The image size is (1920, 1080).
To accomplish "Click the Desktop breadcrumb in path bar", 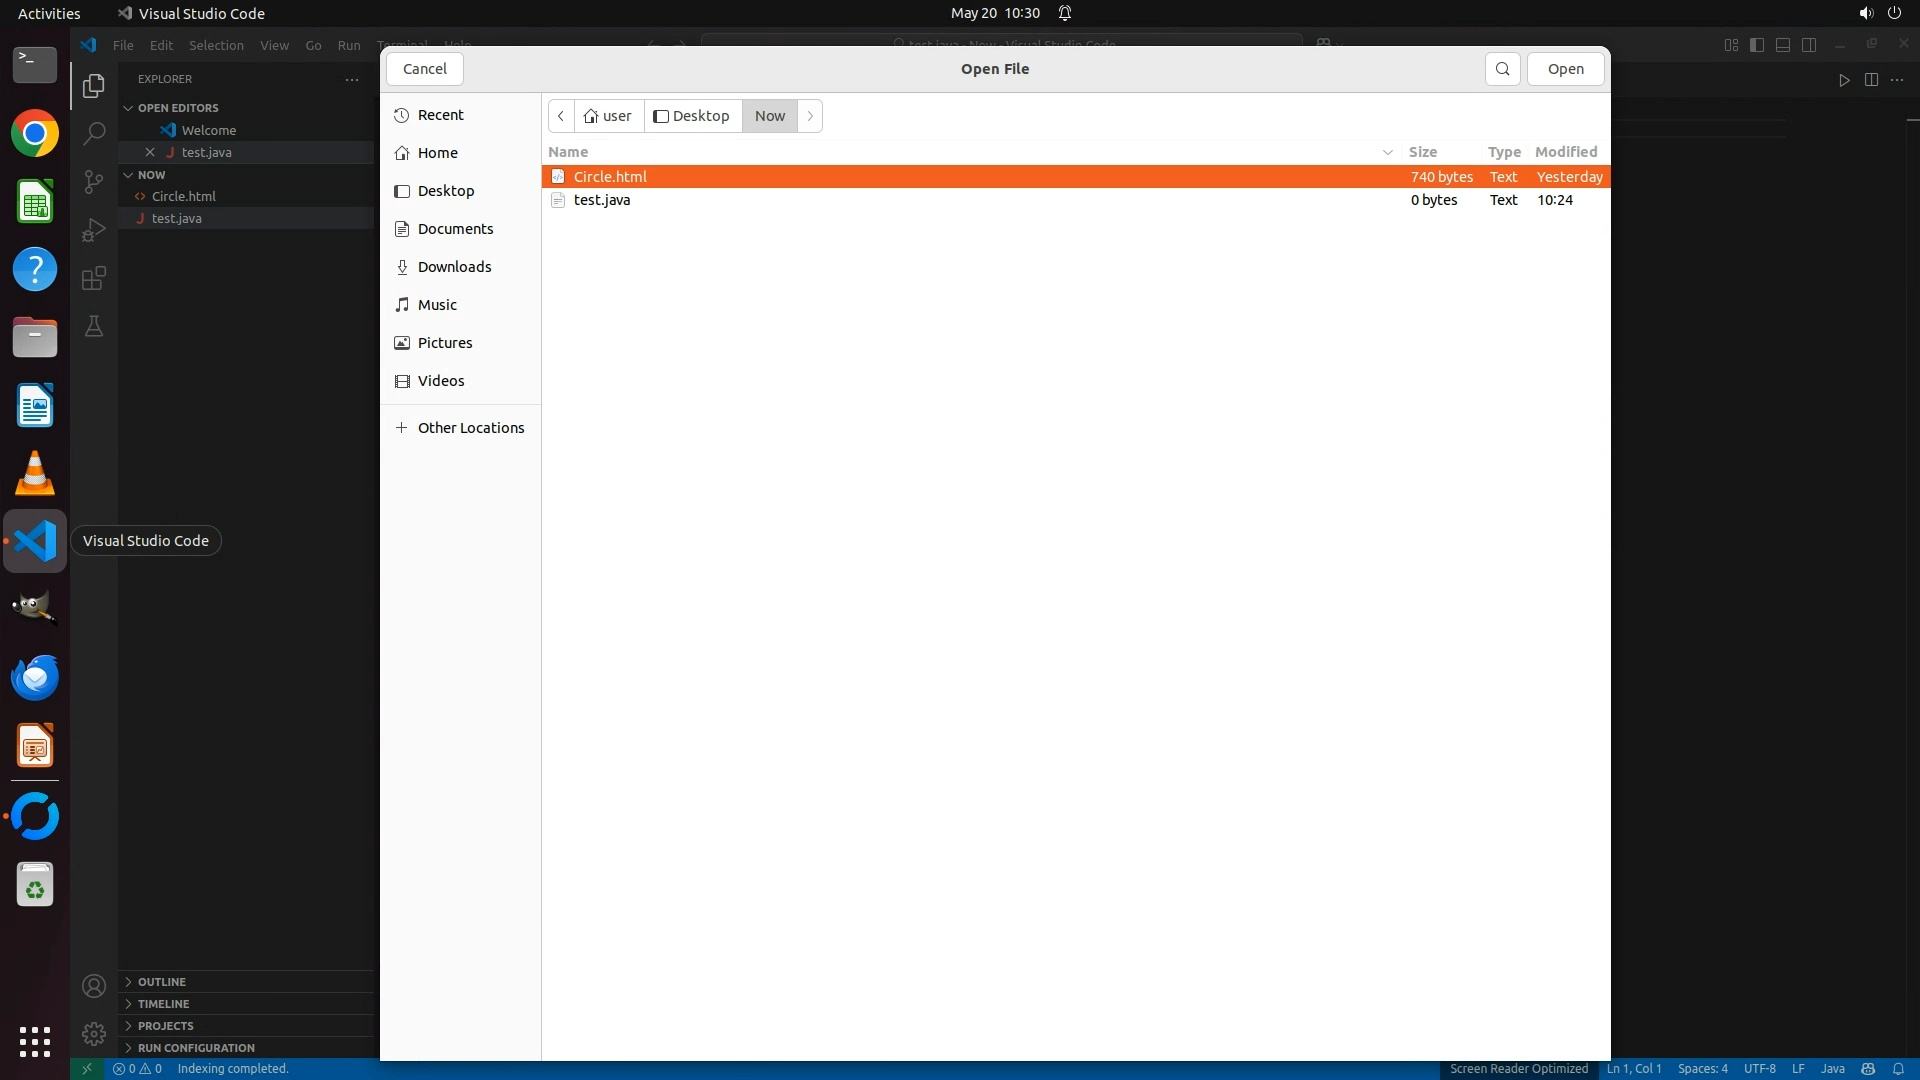I will [692, 116].
